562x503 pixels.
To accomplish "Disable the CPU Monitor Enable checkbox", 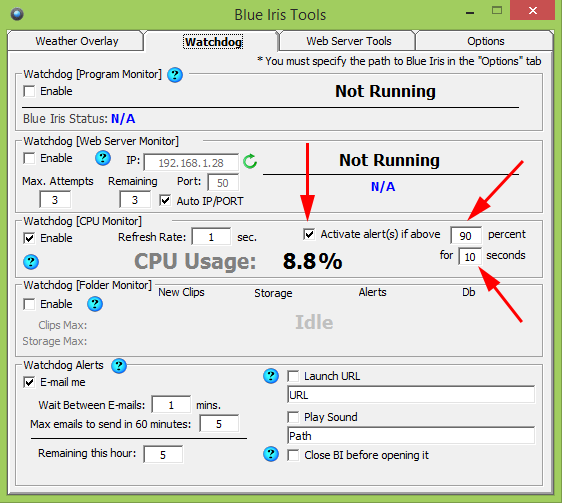I will coord(29,238).
